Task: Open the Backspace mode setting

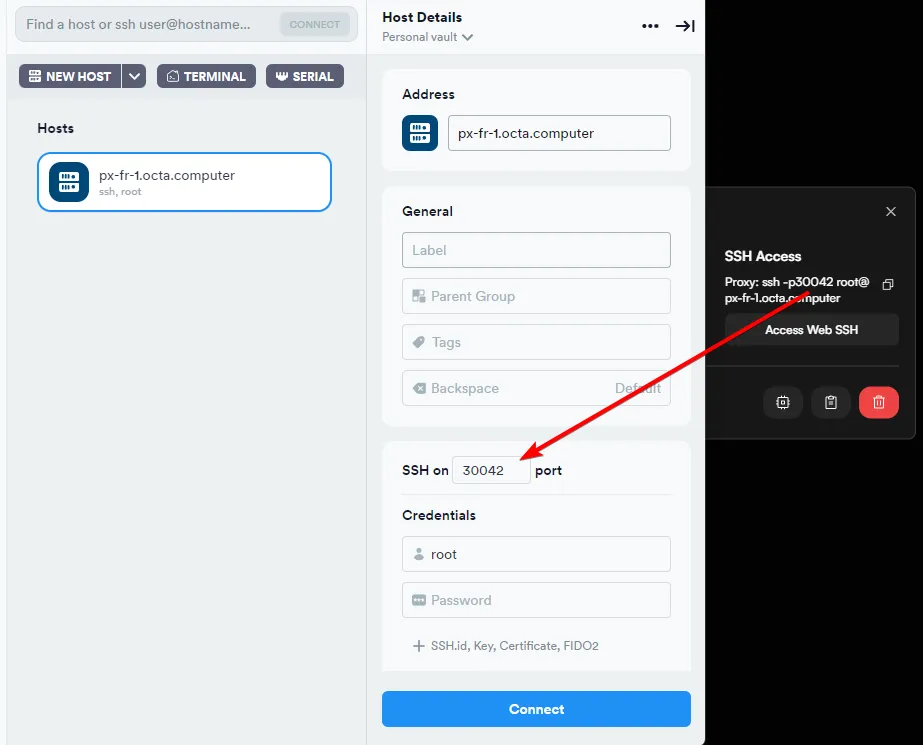Action: (536, 388)
